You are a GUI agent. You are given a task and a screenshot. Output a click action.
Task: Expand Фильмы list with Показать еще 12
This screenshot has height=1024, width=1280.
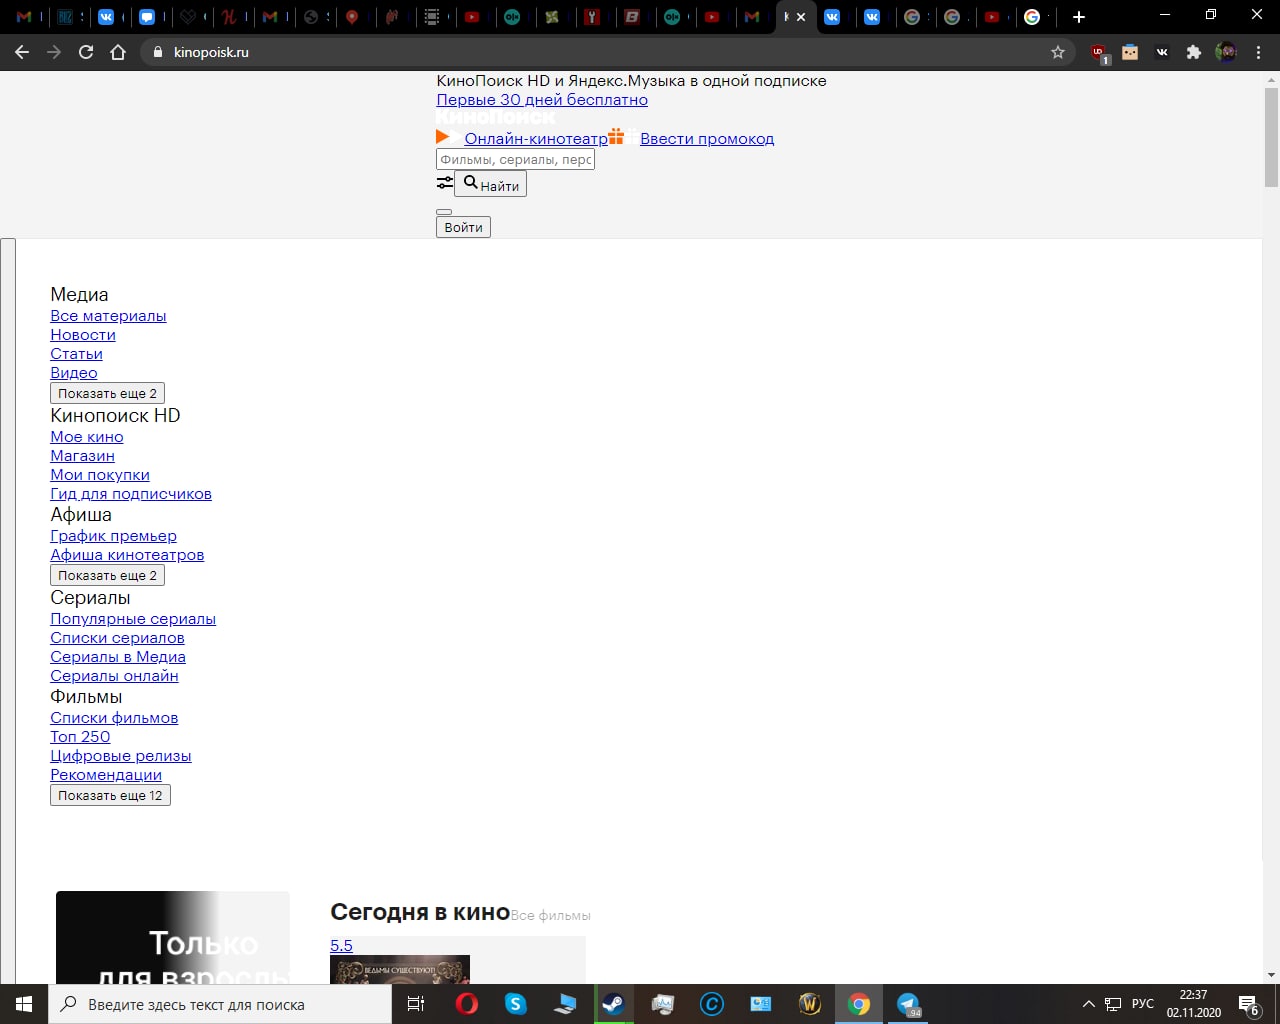click(x=110, y=796)
